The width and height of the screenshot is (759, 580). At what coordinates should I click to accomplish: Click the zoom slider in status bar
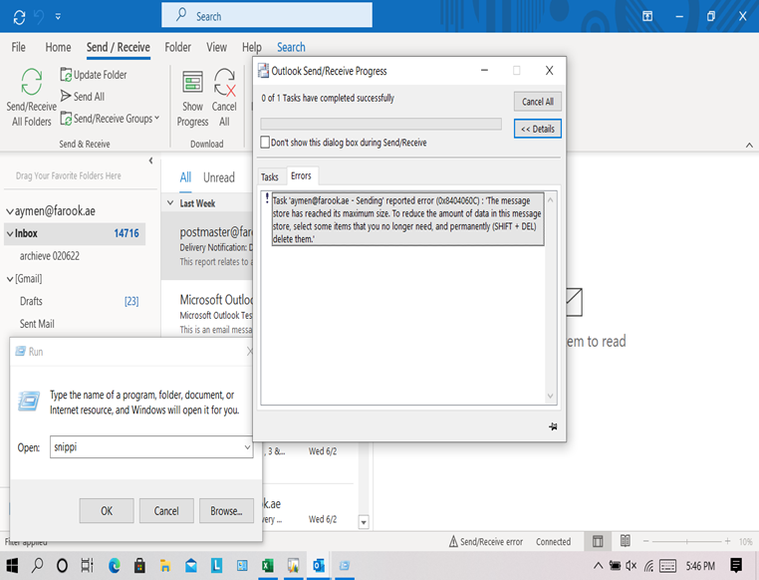tap(686, 541)
